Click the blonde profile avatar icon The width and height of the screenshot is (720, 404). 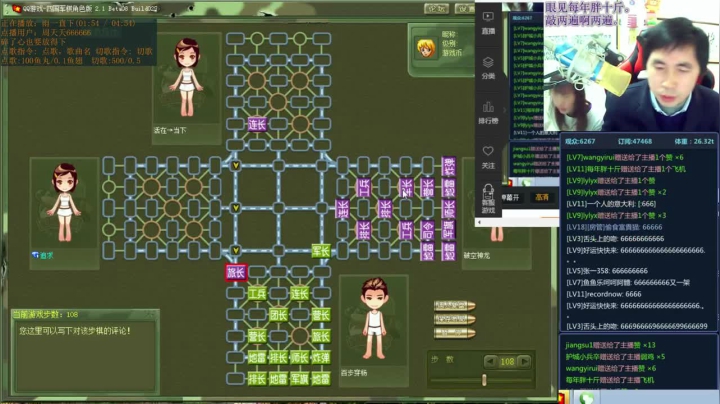[x=426, y=48]
